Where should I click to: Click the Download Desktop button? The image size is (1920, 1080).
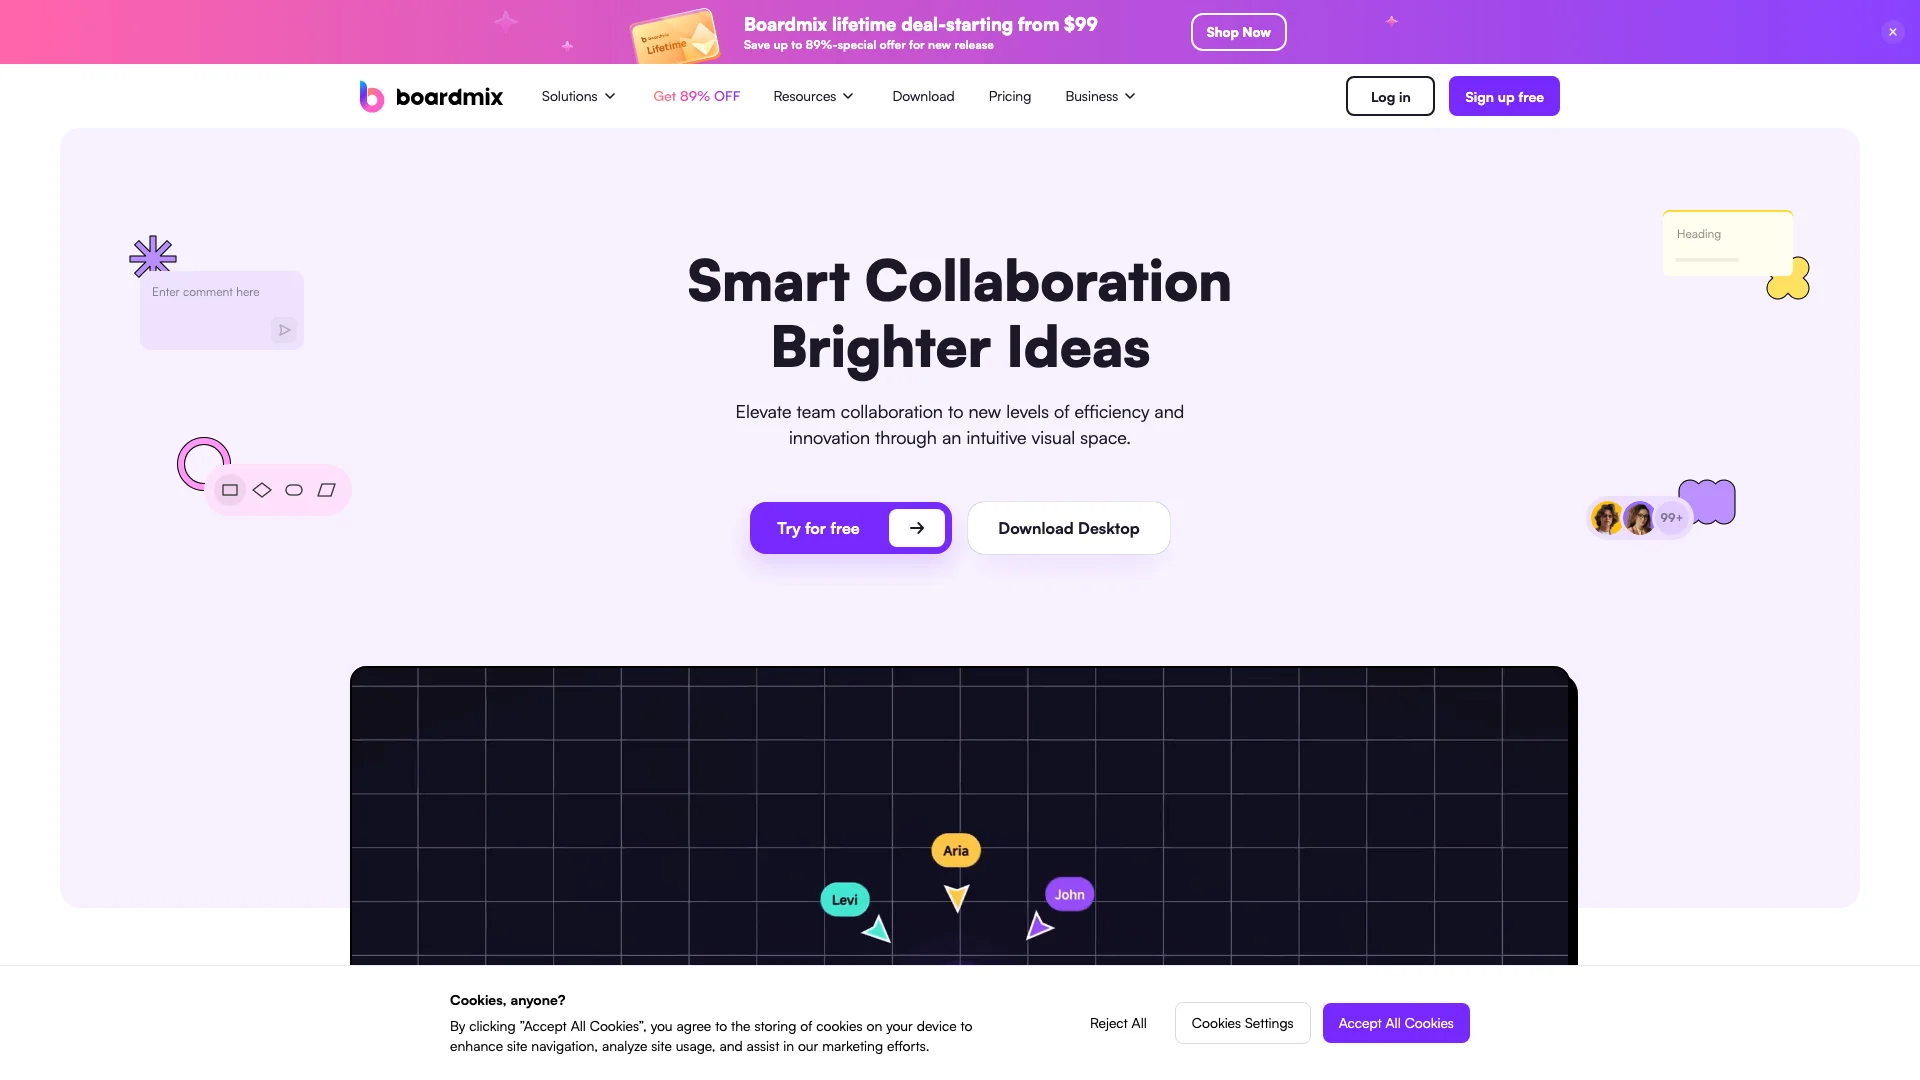click(x=1068, y=527)
